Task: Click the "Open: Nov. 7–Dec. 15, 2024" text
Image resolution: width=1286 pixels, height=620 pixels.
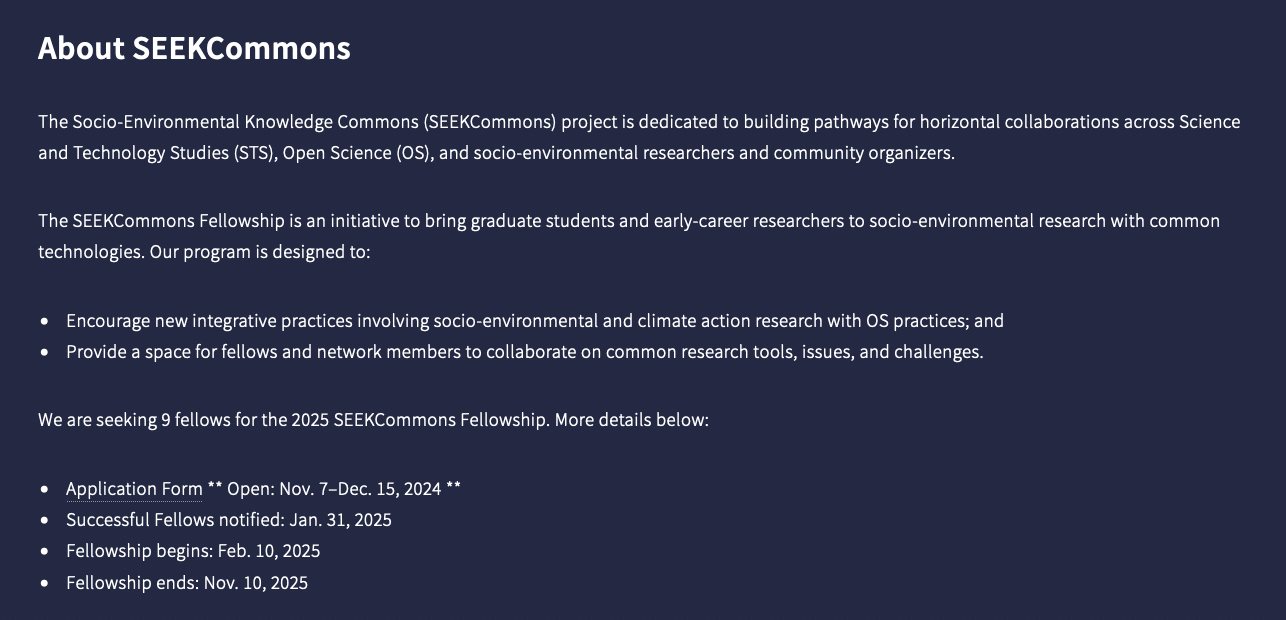Action: (x=334, y=489)
